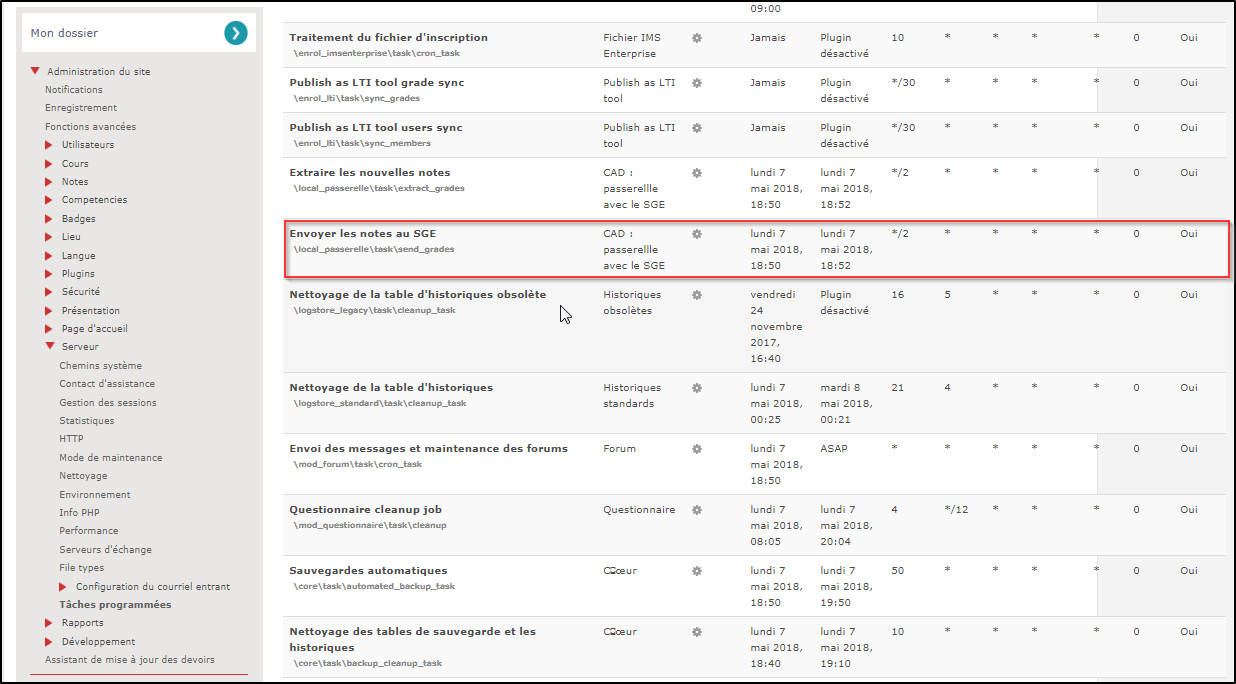Open Mode de maintenance settings
Viewport: 1236px width, 684px height.
110,457
